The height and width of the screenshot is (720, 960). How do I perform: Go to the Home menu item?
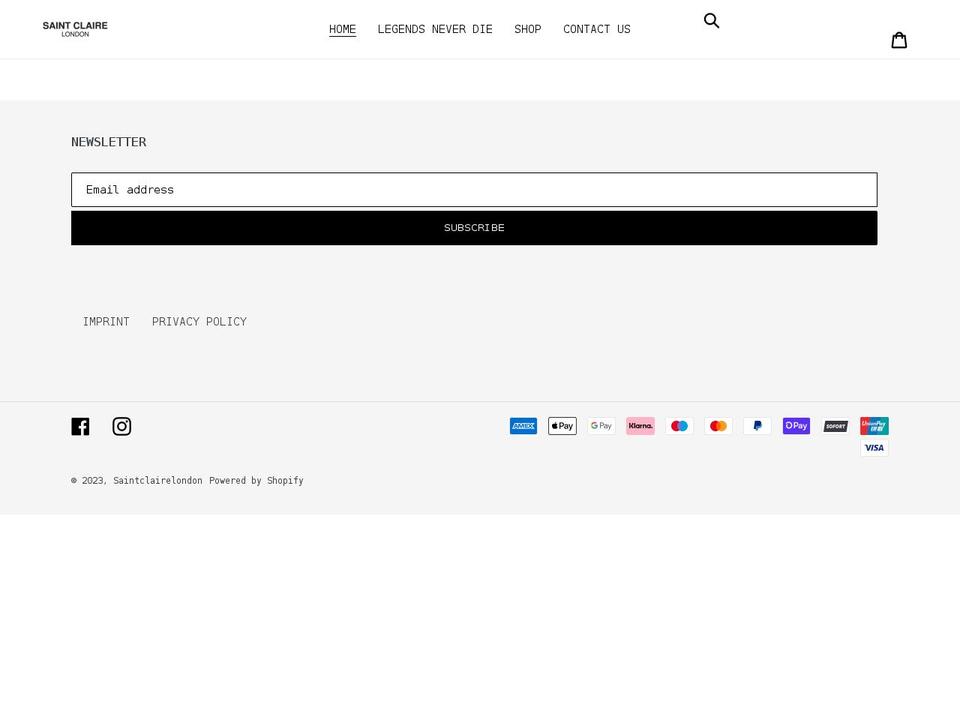pos(342,29)
